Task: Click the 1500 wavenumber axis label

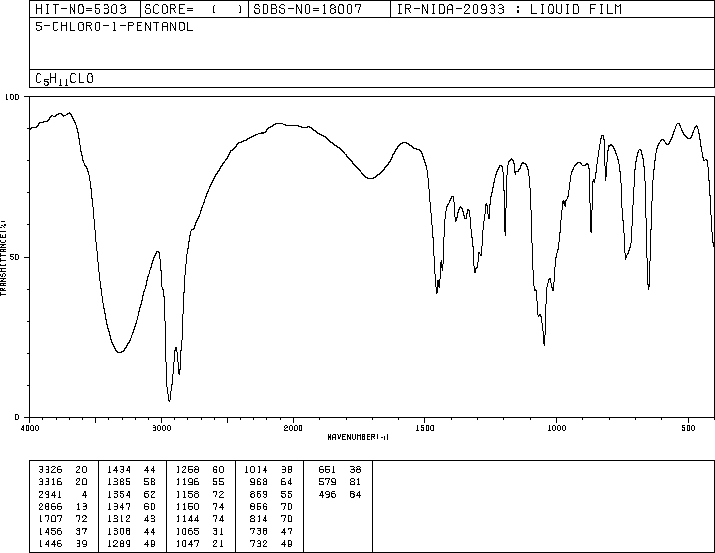Action: coord(425,428)
